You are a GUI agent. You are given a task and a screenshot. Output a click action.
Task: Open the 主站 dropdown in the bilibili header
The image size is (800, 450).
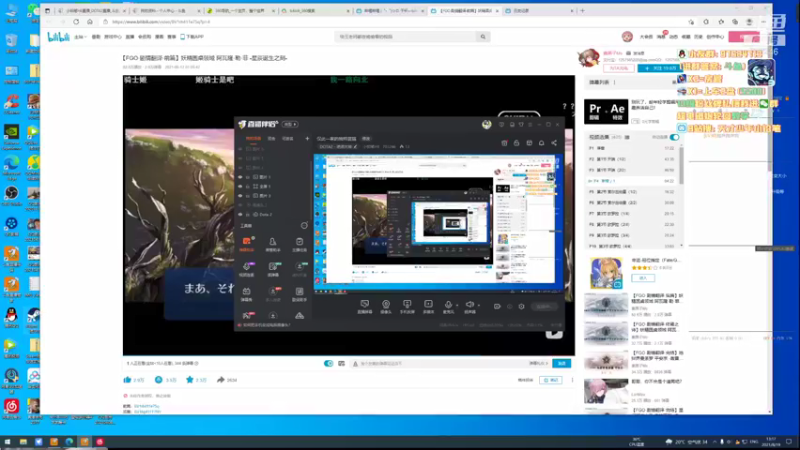(80, 37)
